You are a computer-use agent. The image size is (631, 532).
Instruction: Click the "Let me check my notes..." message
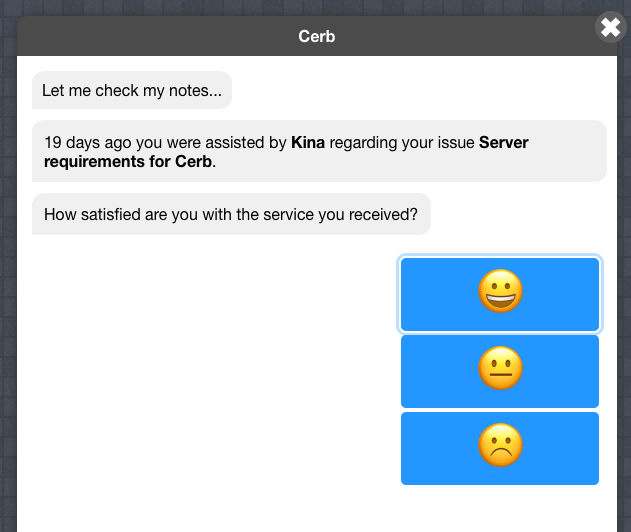[x=132, y=90]
